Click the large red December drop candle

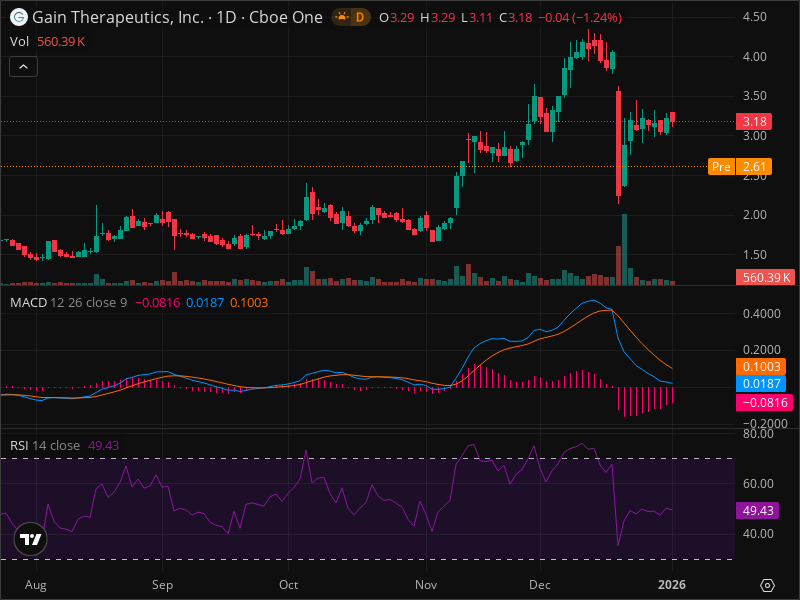pyautogui.click(x=619, y=144)
